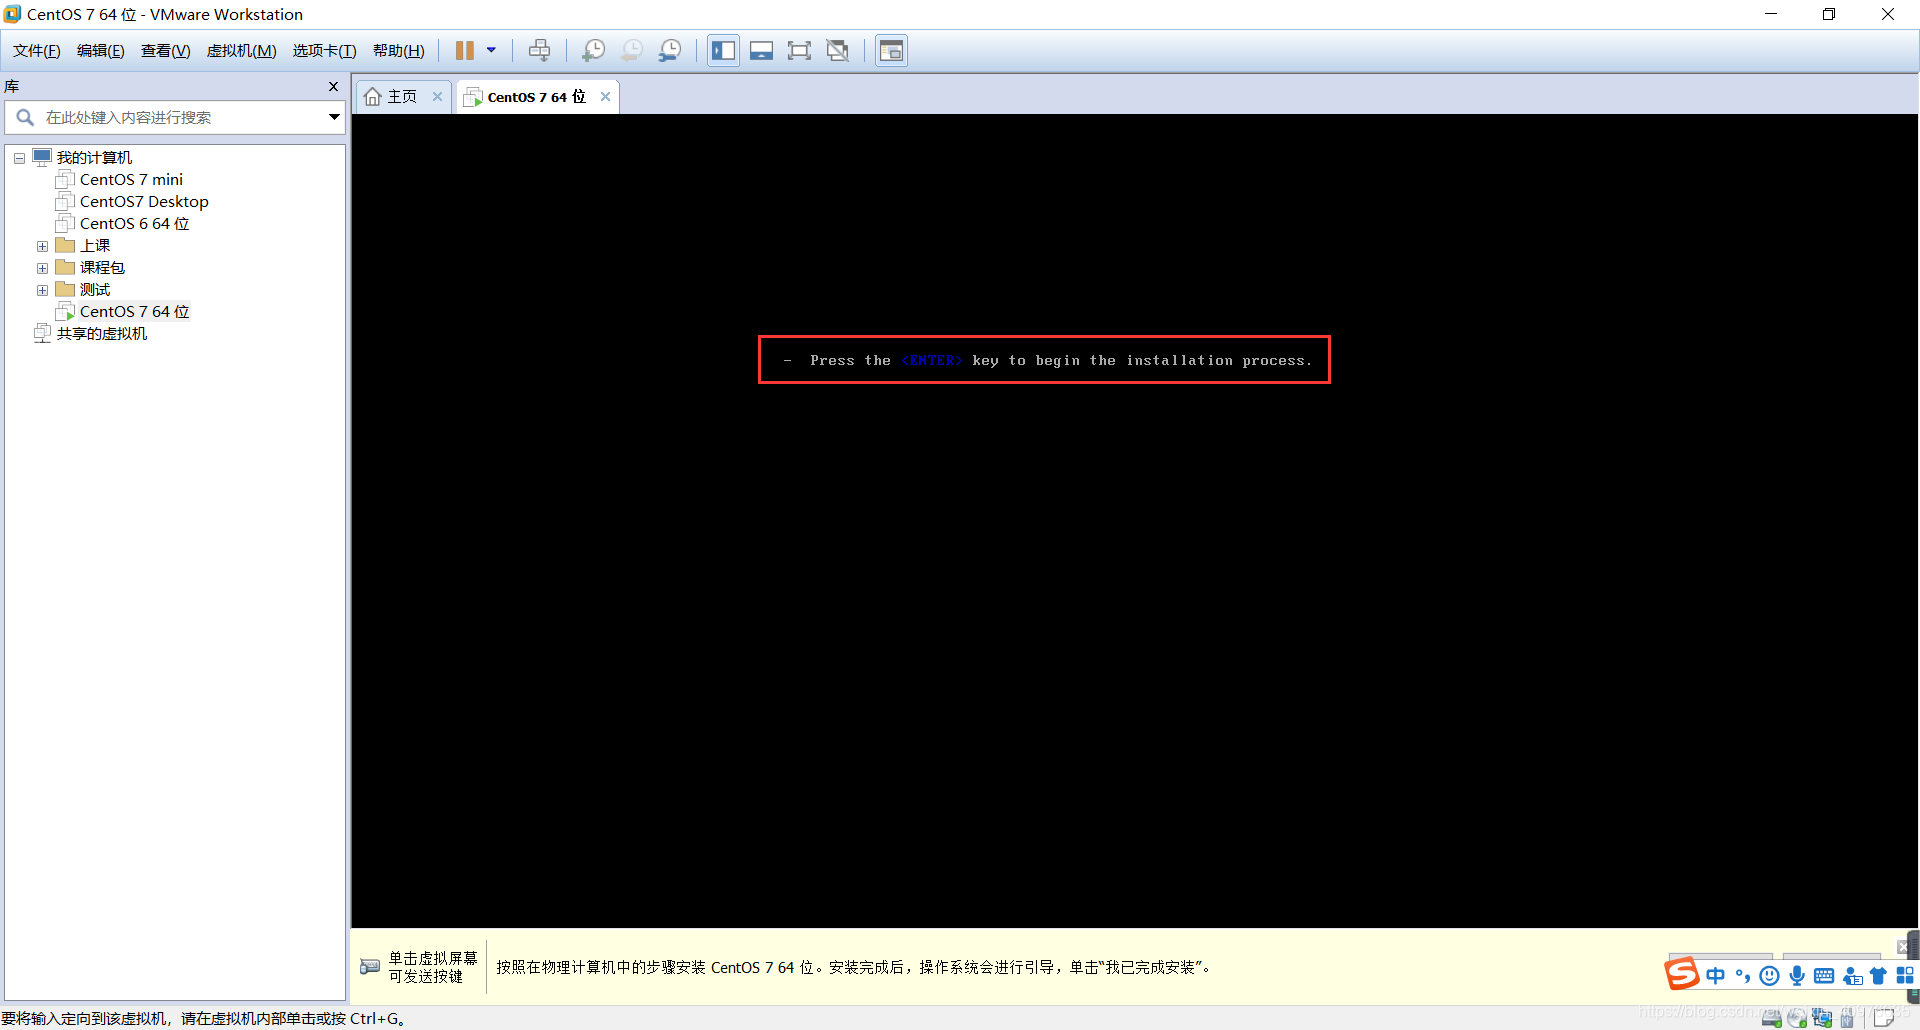Open the Sogou toolbox grid icon
Image resolution: width=1920 pixels, height=1030 pixels.
click(x=1905, y=976)
